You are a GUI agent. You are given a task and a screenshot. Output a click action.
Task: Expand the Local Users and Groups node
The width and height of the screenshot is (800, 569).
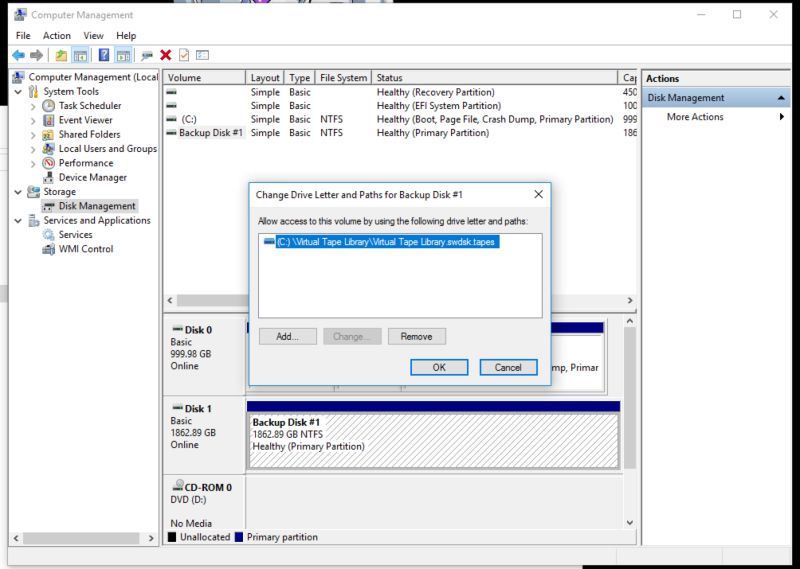tap(33, 149)
